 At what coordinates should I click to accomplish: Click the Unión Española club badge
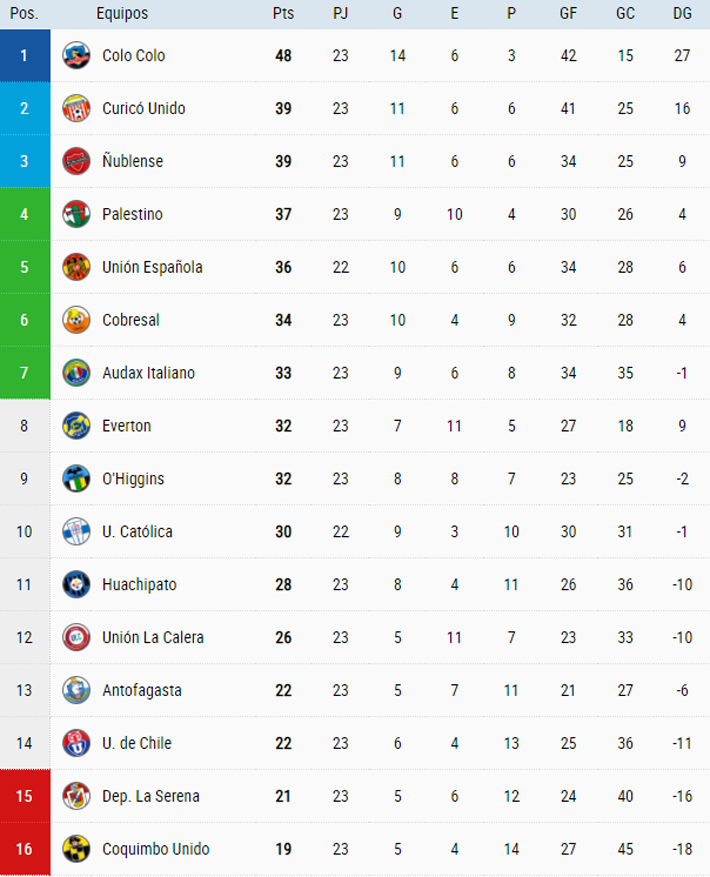[x=76, y=267]
